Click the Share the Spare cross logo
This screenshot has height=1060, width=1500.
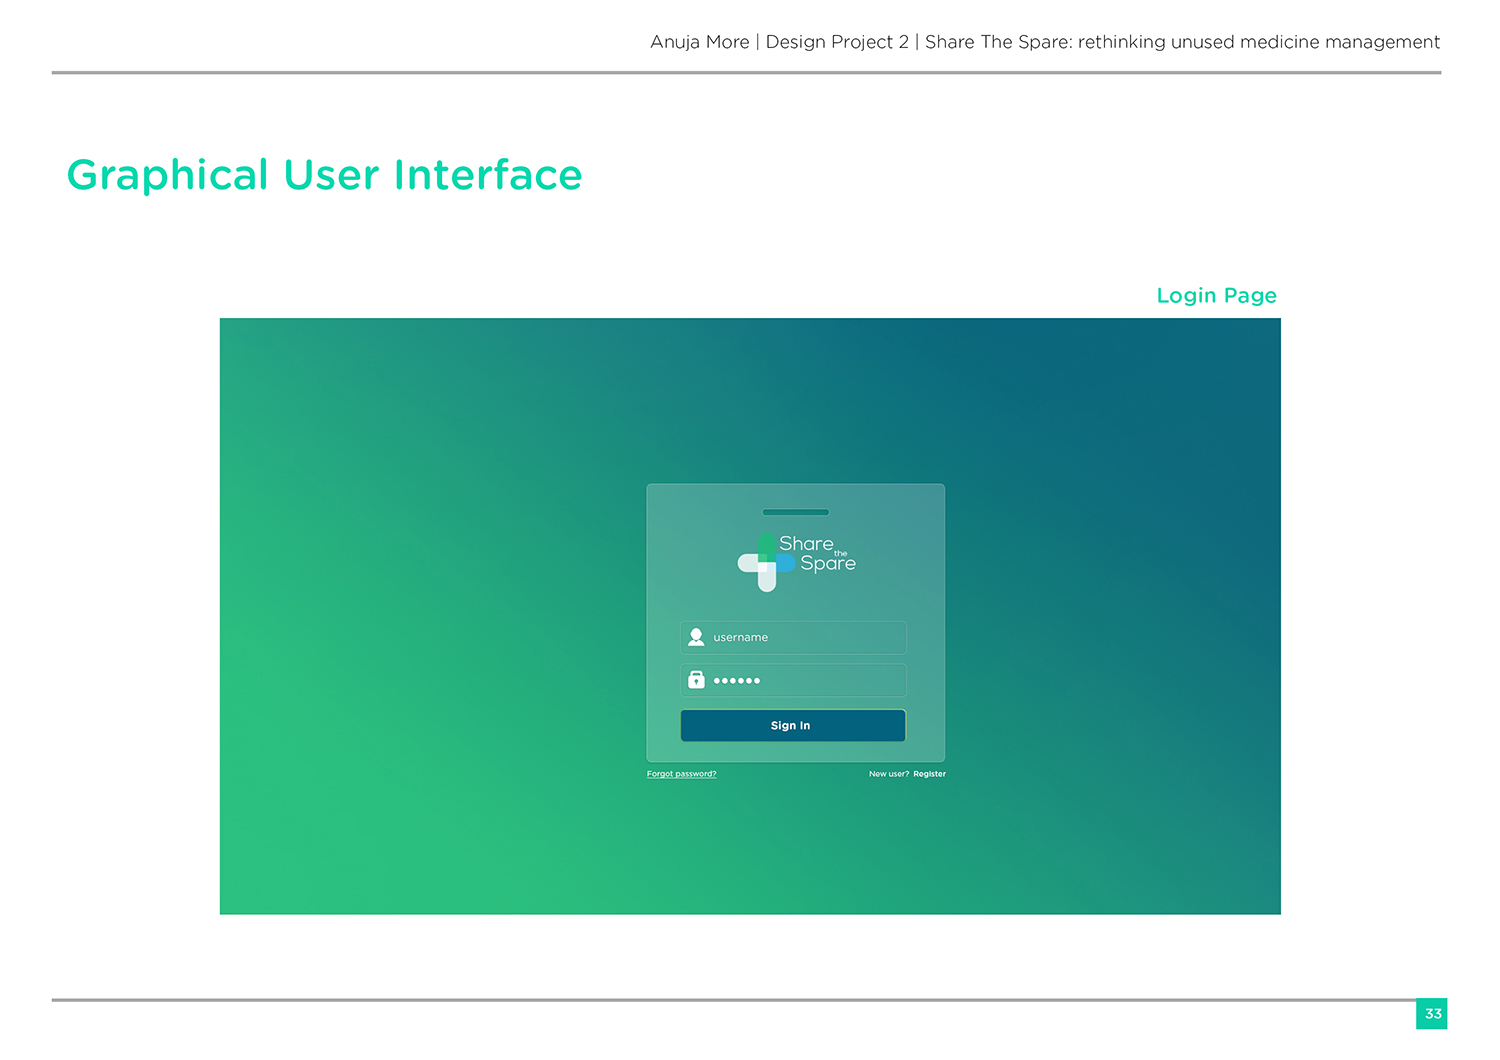tap(766, 562)
